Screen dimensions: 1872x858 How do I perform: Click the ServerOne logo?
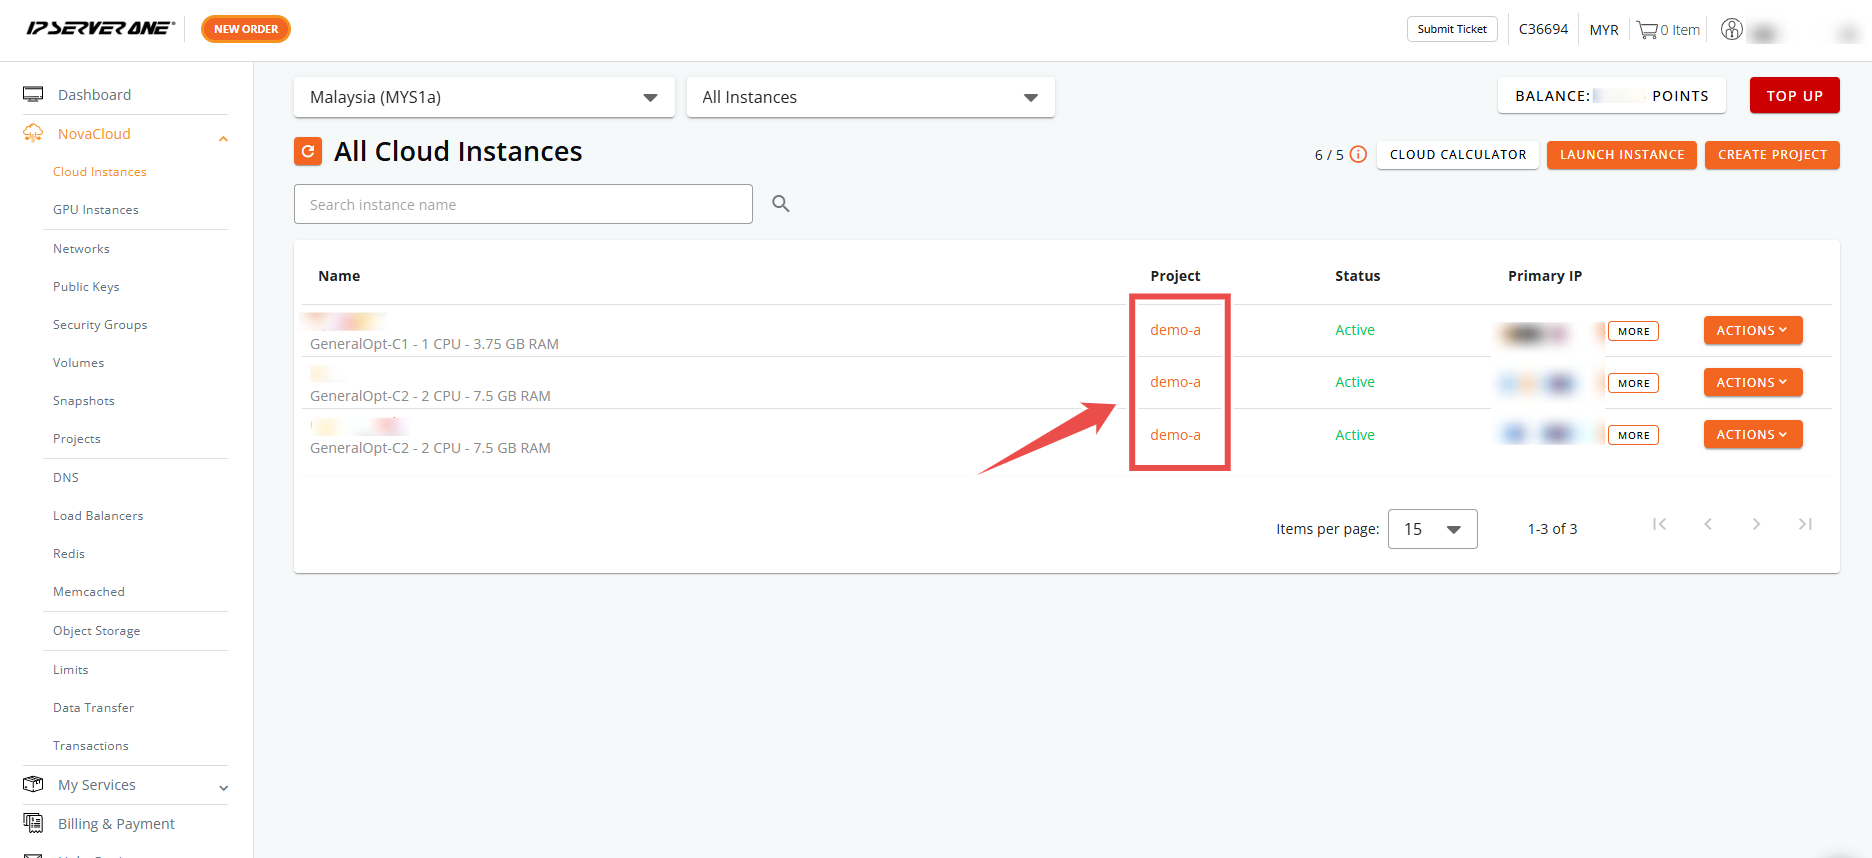[x=100, y=28]
